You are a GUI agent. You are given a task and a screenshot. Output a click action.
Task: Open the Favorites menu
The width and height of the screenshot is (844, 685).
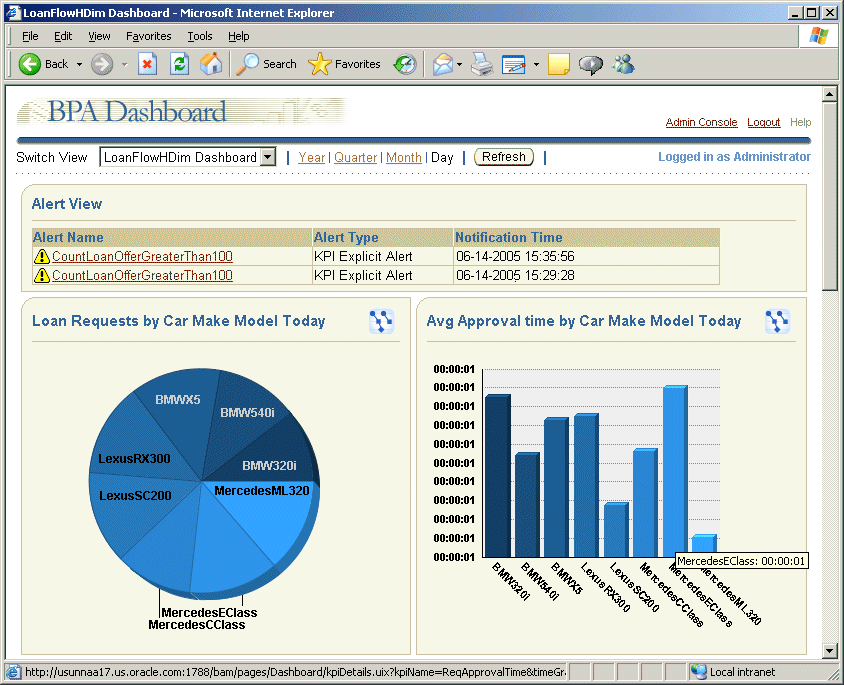[x=149, y=36]
